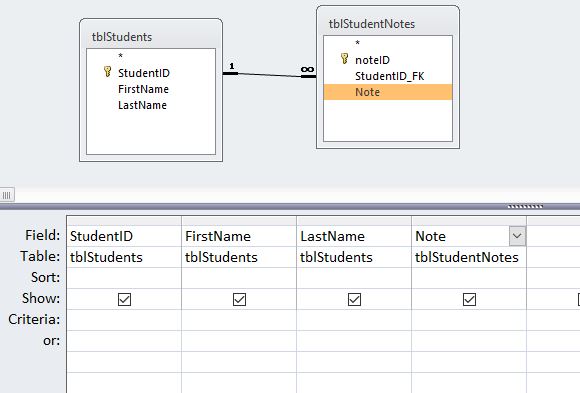Click the tblStudents table title bar
580x393 pixels.
click(151, 37)
